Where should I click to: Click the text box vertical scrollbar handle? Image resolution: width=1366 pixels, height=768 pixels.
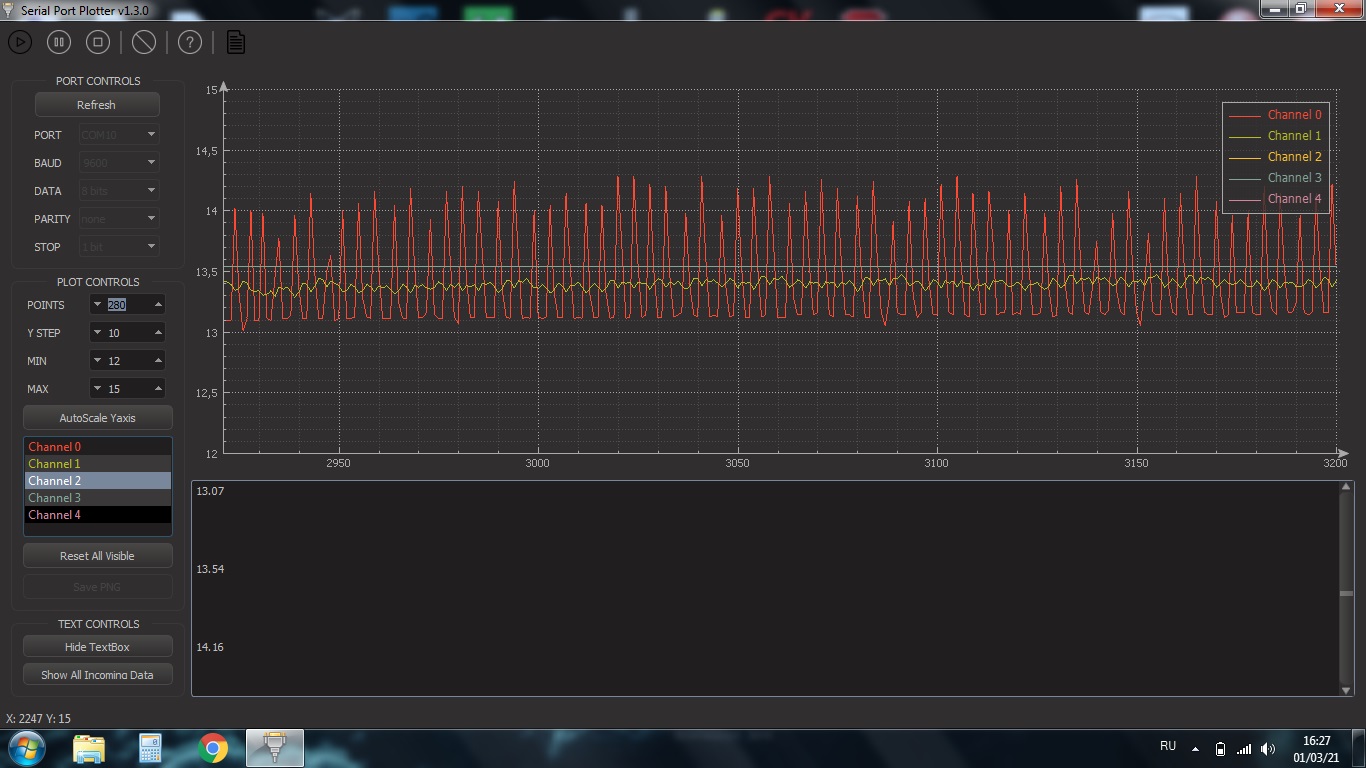pos(1346,593)
